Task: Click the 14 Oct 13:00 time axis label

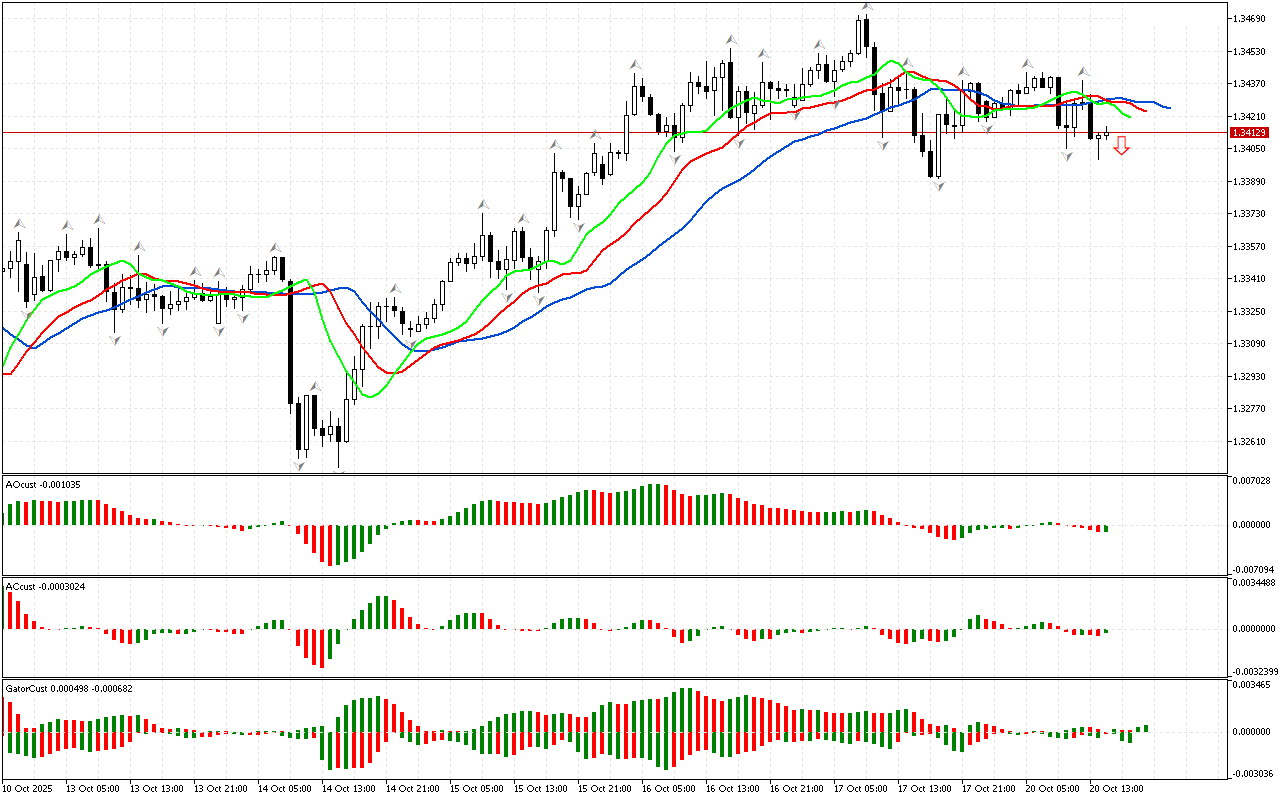Action: pos(346,789)
